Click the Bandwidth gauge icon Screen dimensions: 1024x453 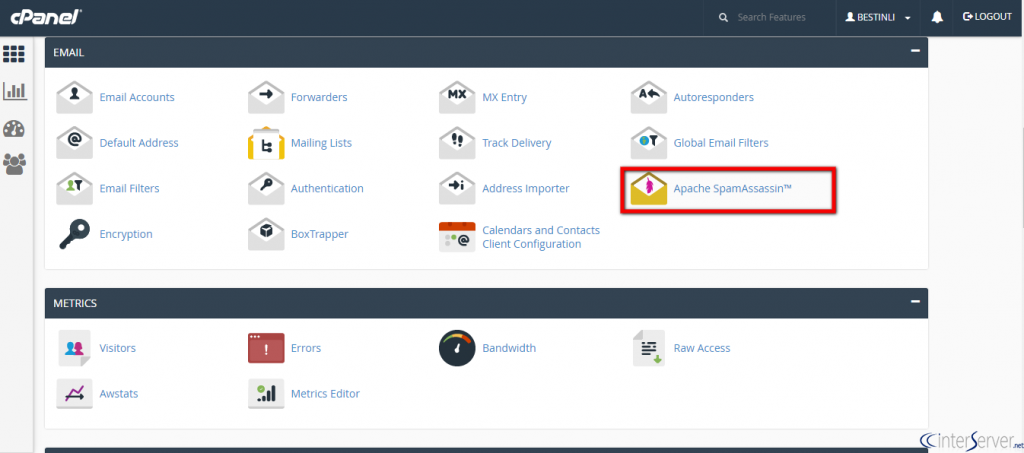[x=457, y=348]
